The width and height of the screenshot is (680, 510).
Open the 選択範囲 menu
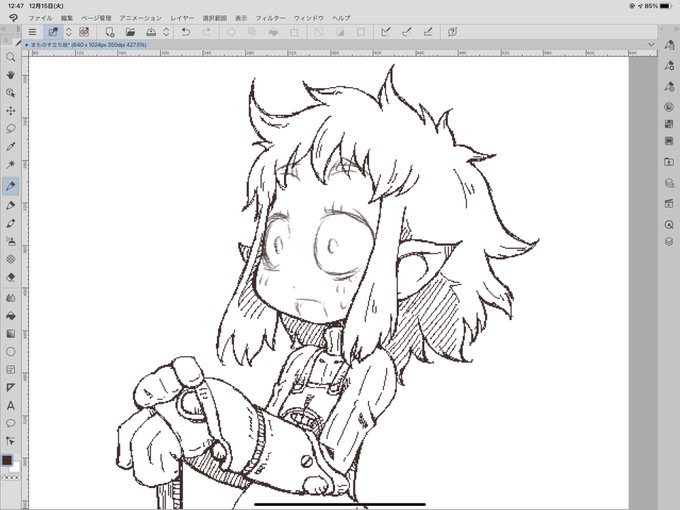click(215, 18)
